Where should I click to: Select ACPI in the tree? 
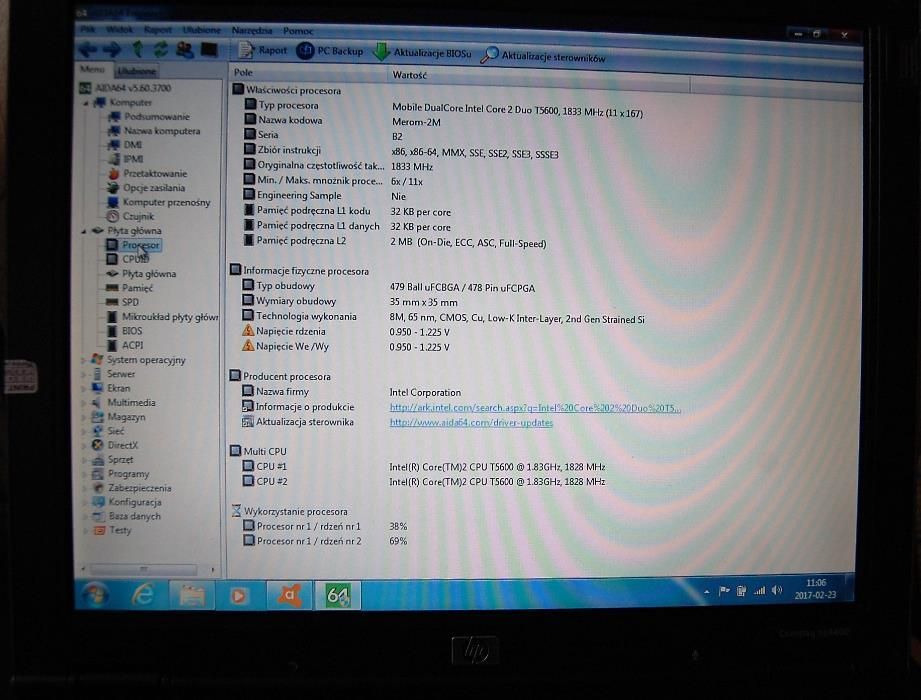point(125,346)
